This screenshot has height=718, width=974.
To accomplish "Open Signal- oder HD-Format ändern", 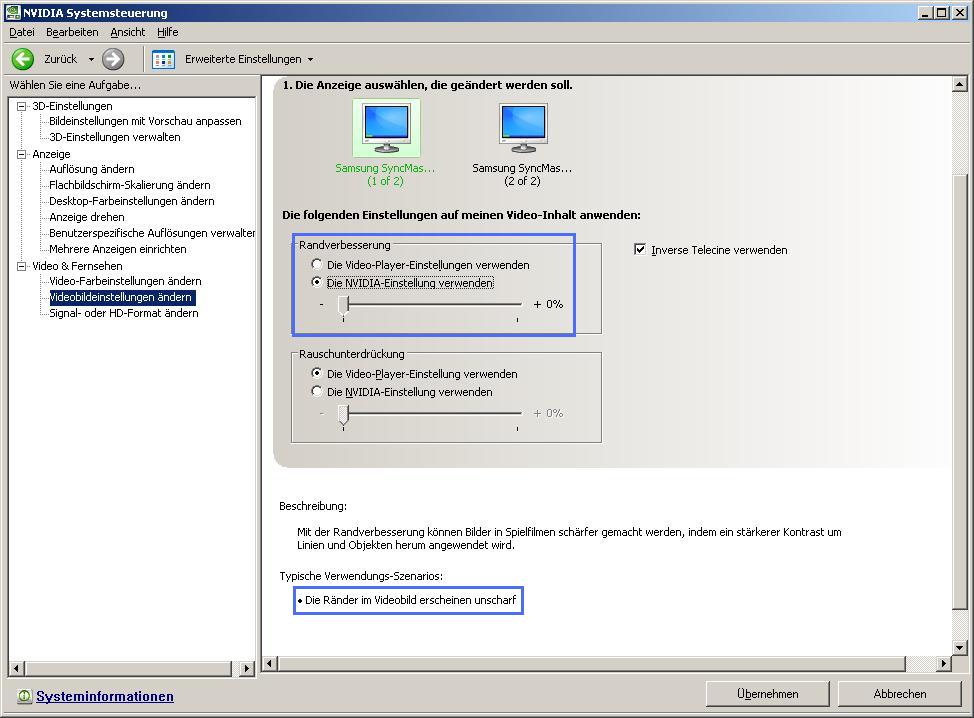I will pos(124,313).
